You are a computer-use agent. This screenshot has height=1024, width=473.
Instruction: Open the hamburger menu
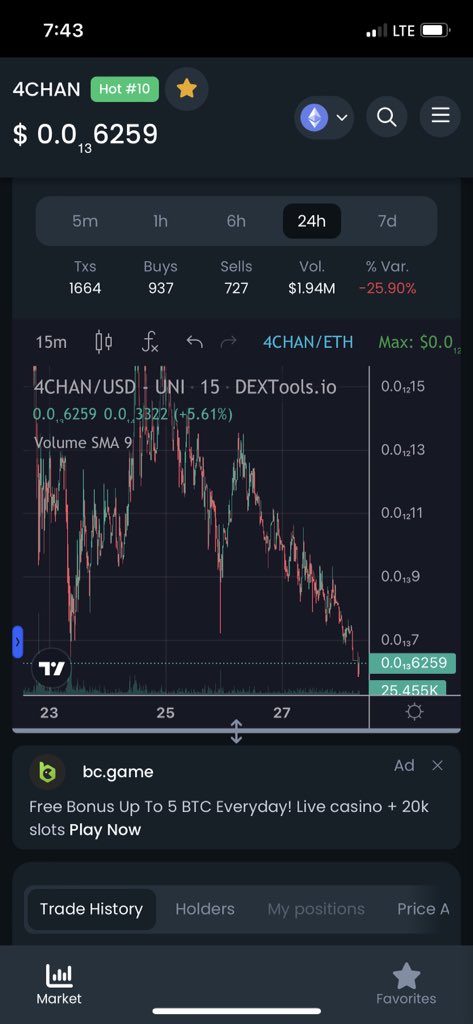click(x=440, y=116)
